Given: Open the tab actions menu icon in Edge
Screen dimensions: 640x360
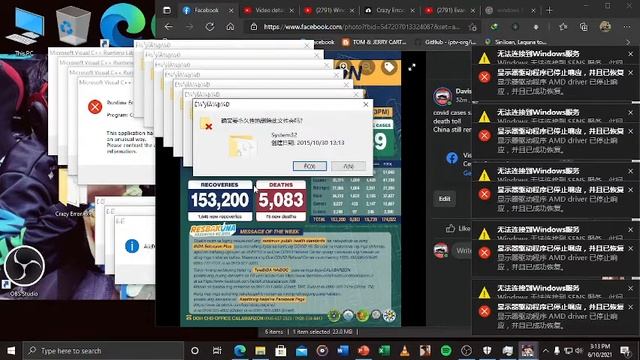Looking at the screenshot, I should pos(167,10).
